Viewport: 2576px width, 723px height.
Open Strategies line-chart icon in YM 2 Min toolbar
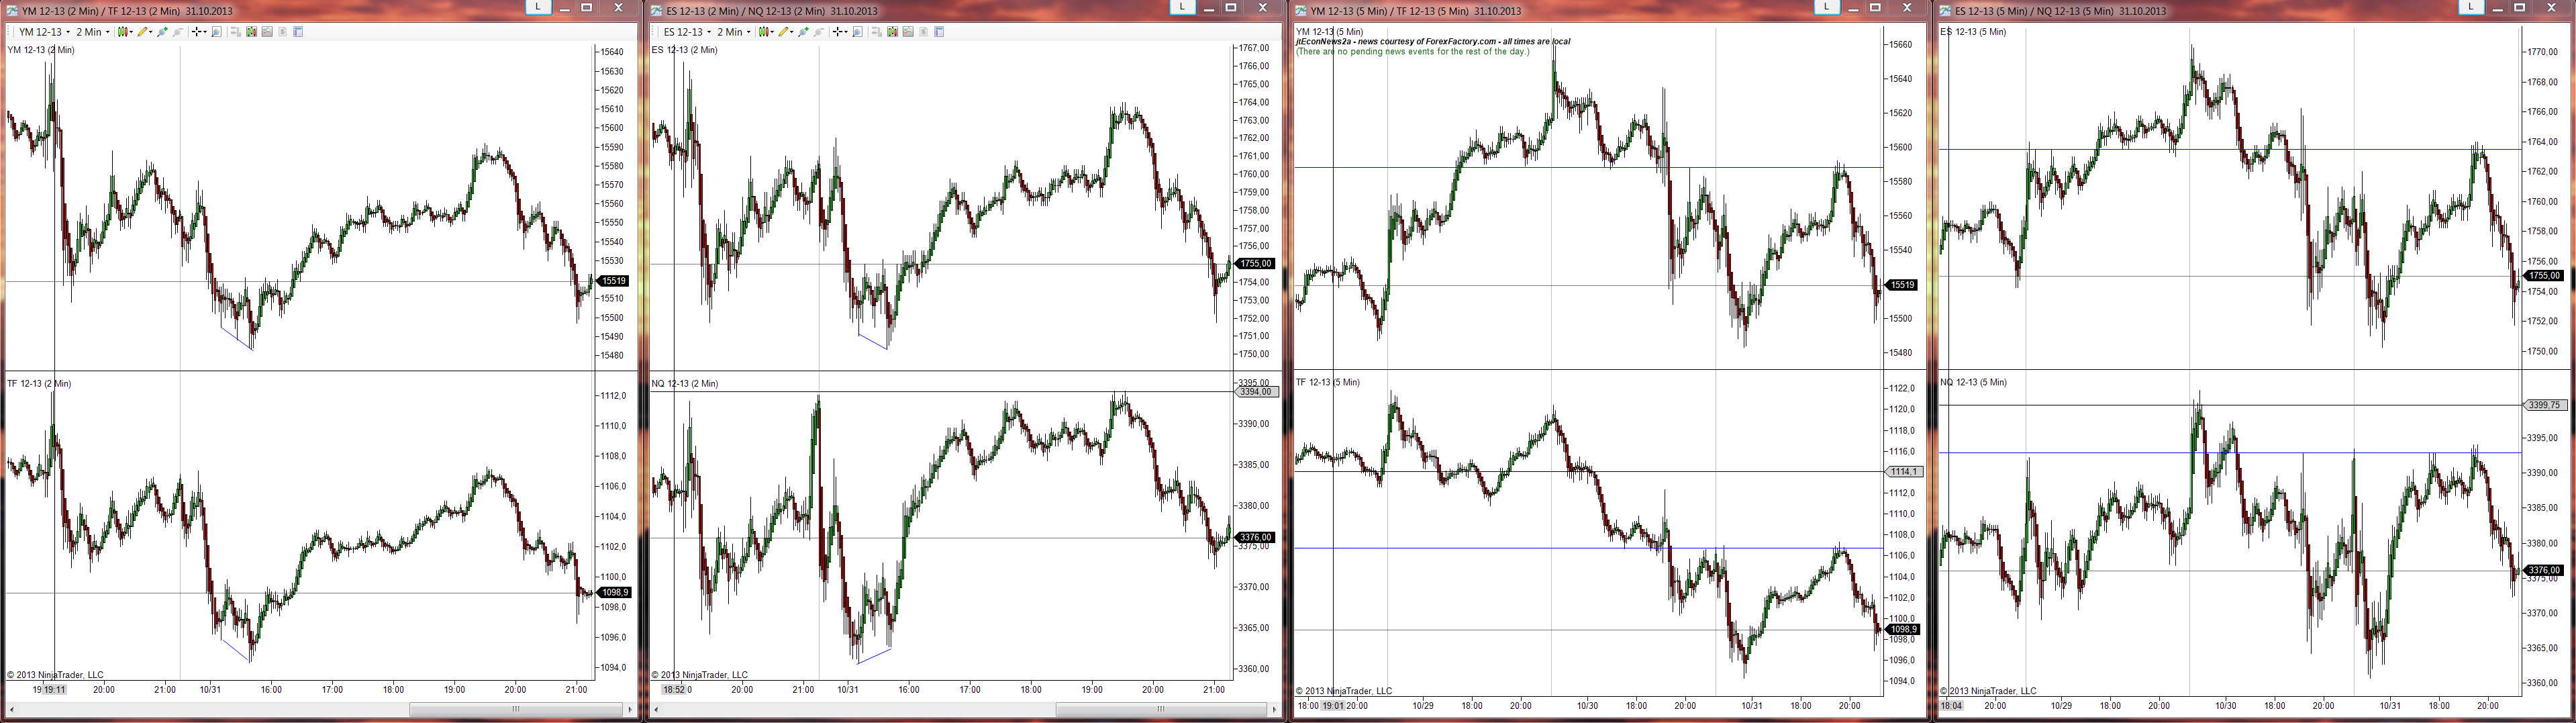pyautogui.click(x=267, y=32)
